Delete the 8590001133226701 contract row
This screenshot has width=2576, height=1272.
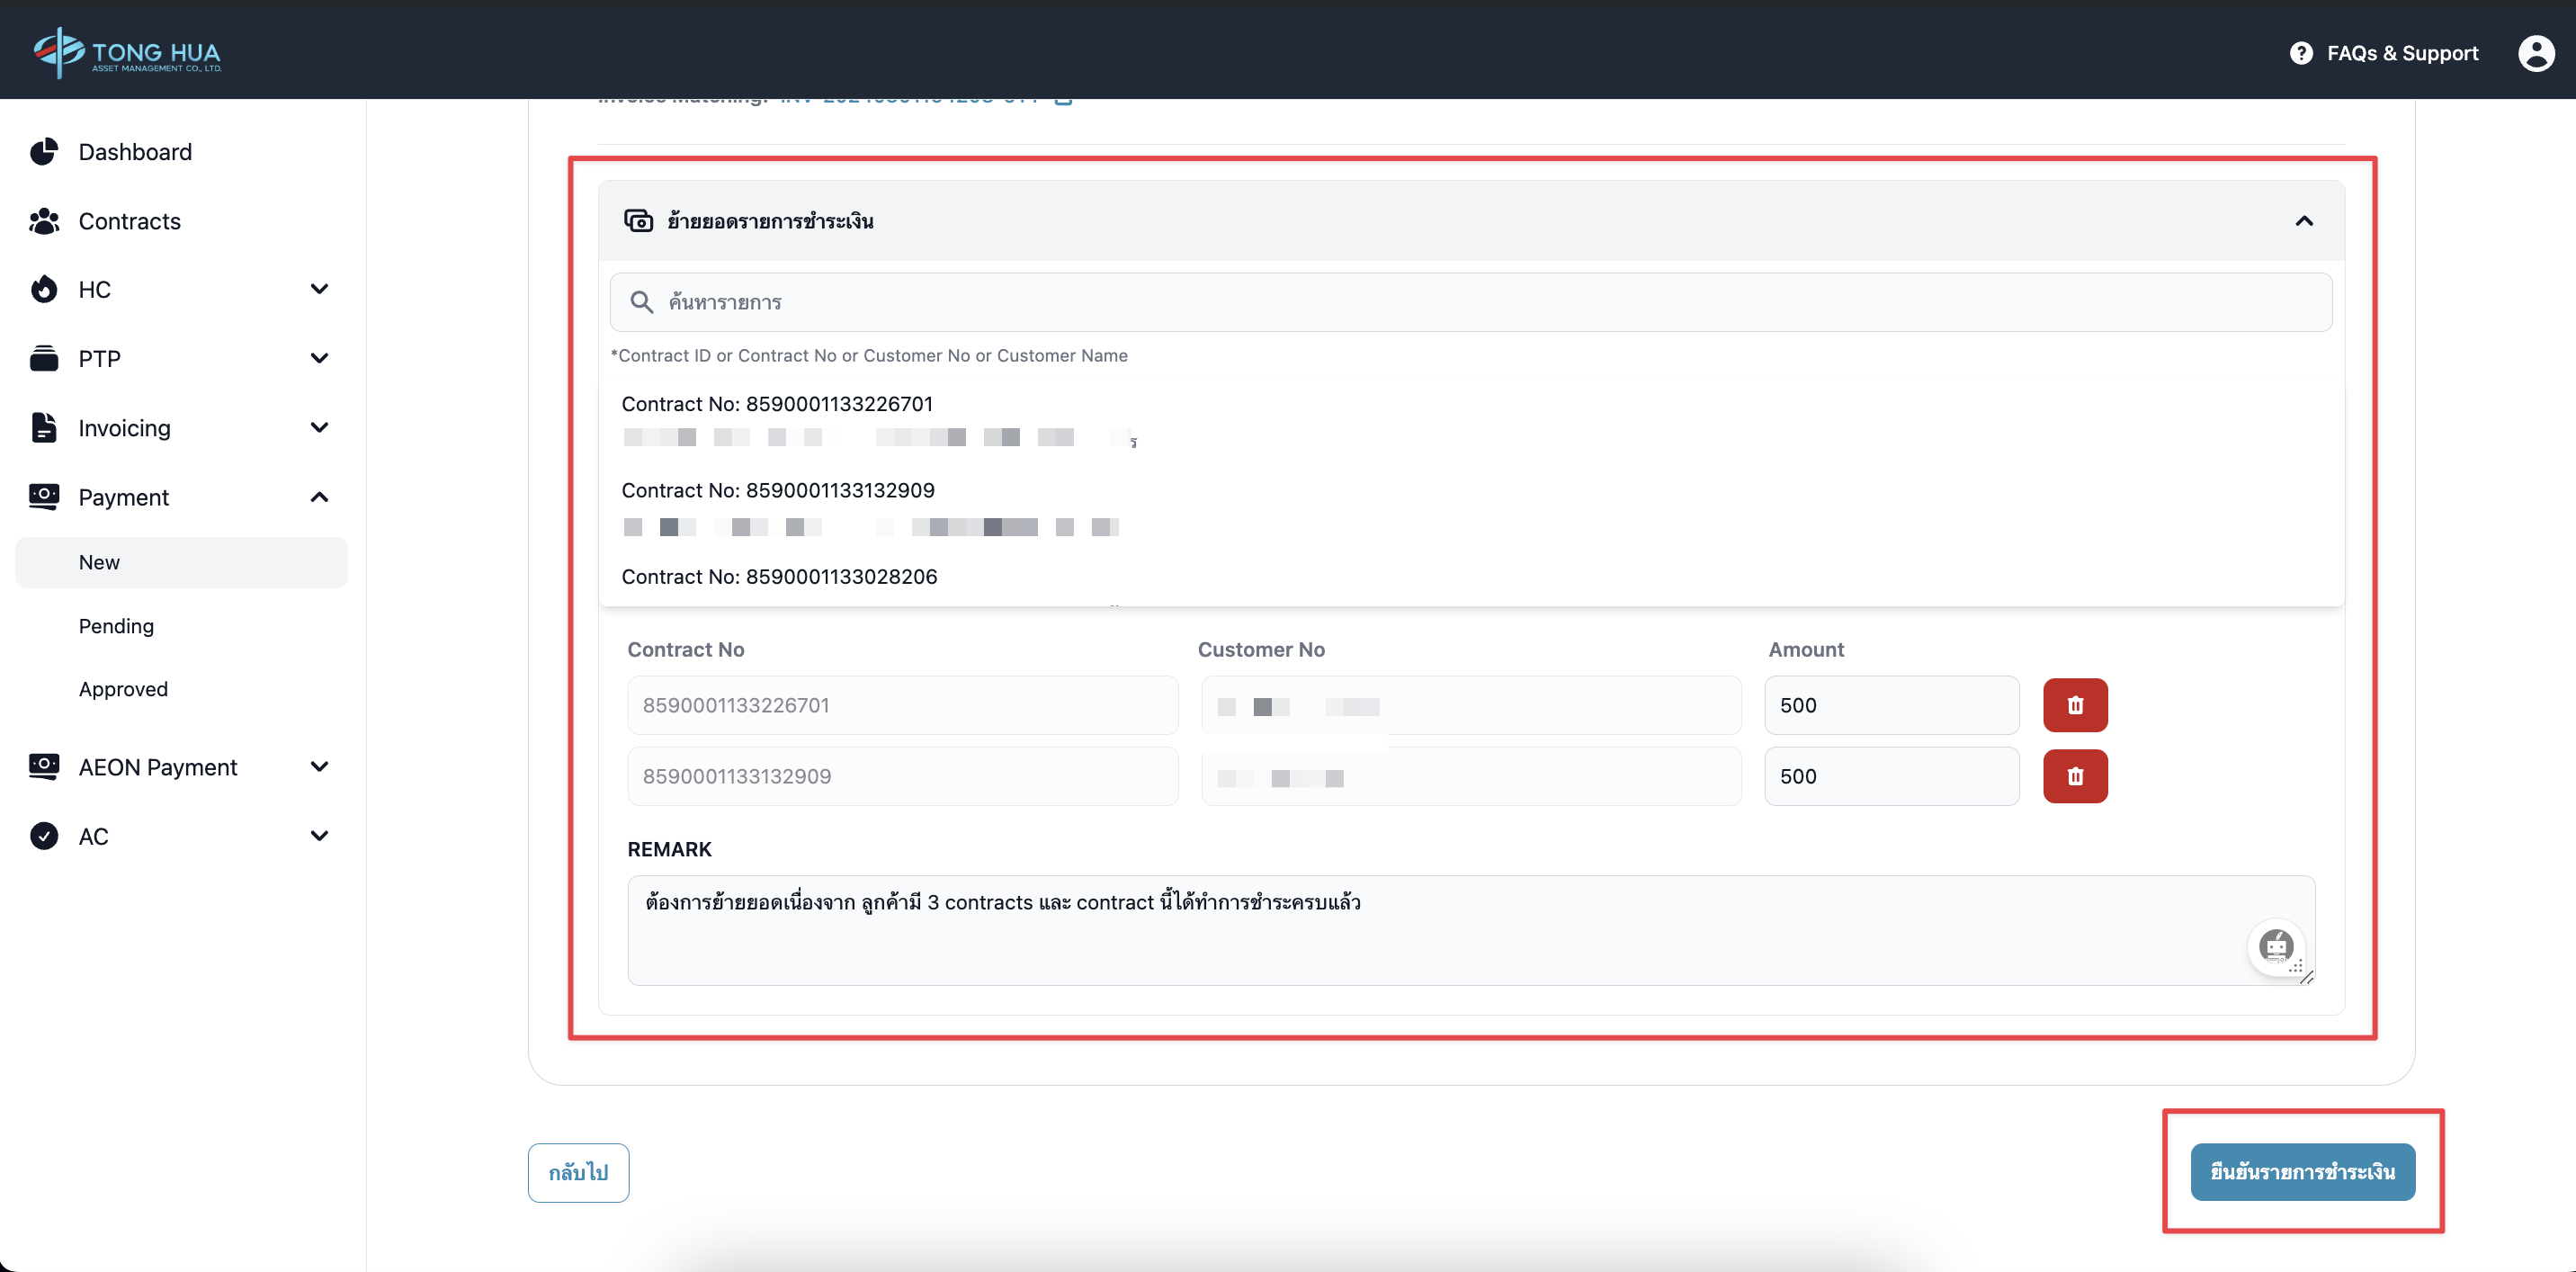(2074, 705)
